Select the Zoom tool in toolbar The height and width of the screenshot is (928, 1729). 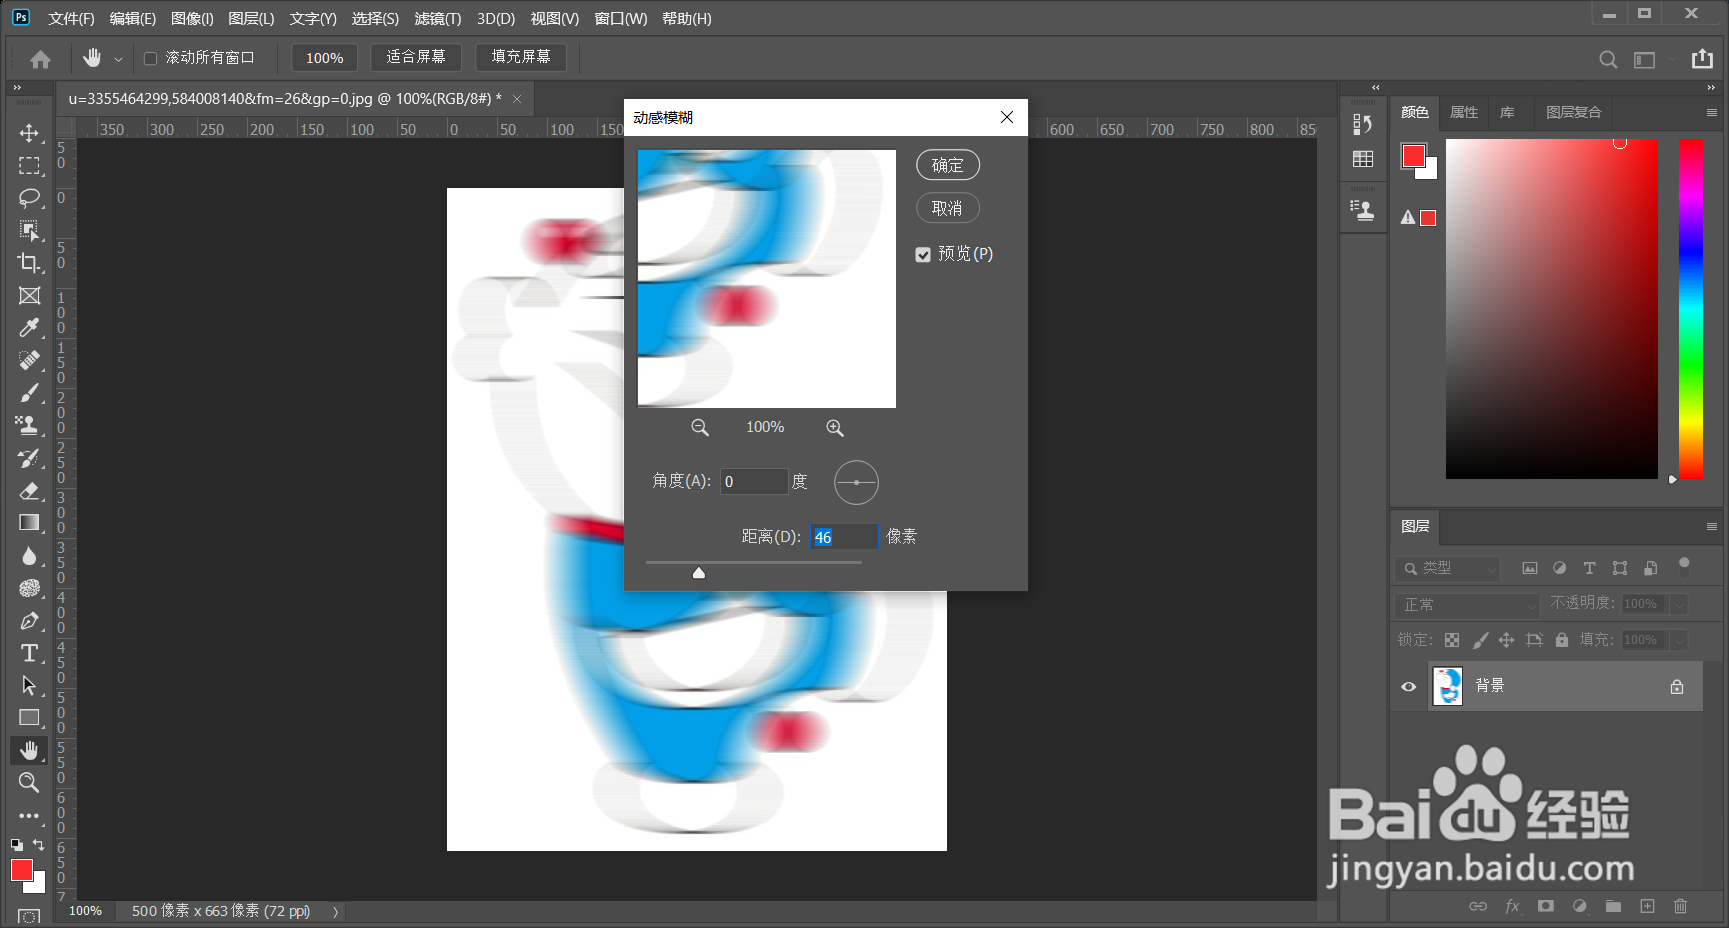coord(29,782)
